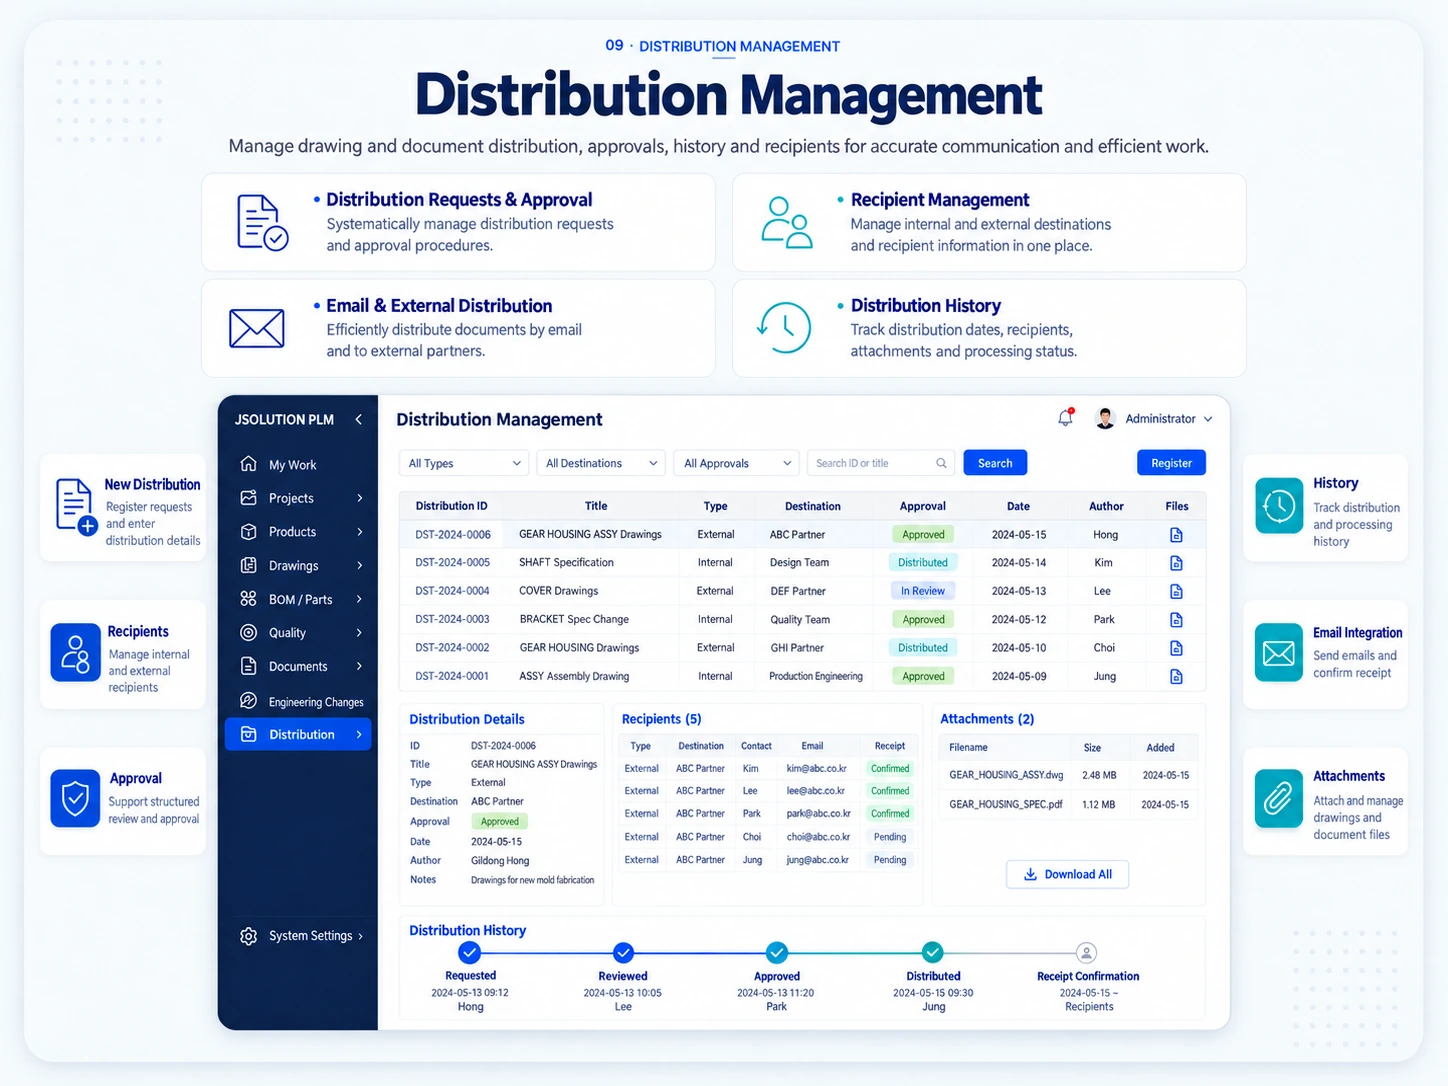Screen dimensions: 1448x1086
Task: Click the Attachments paperclip icon
Action: pos(1279,798)
